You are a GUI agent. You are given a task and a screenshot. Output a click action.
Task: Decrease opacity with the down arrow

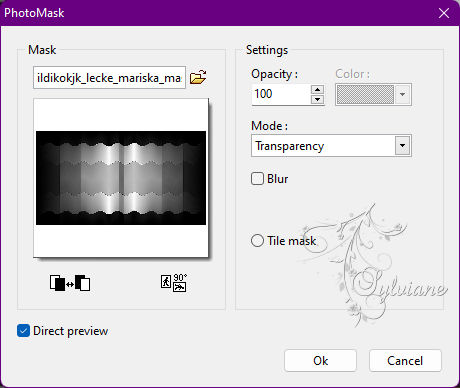(x=317, y=99)
